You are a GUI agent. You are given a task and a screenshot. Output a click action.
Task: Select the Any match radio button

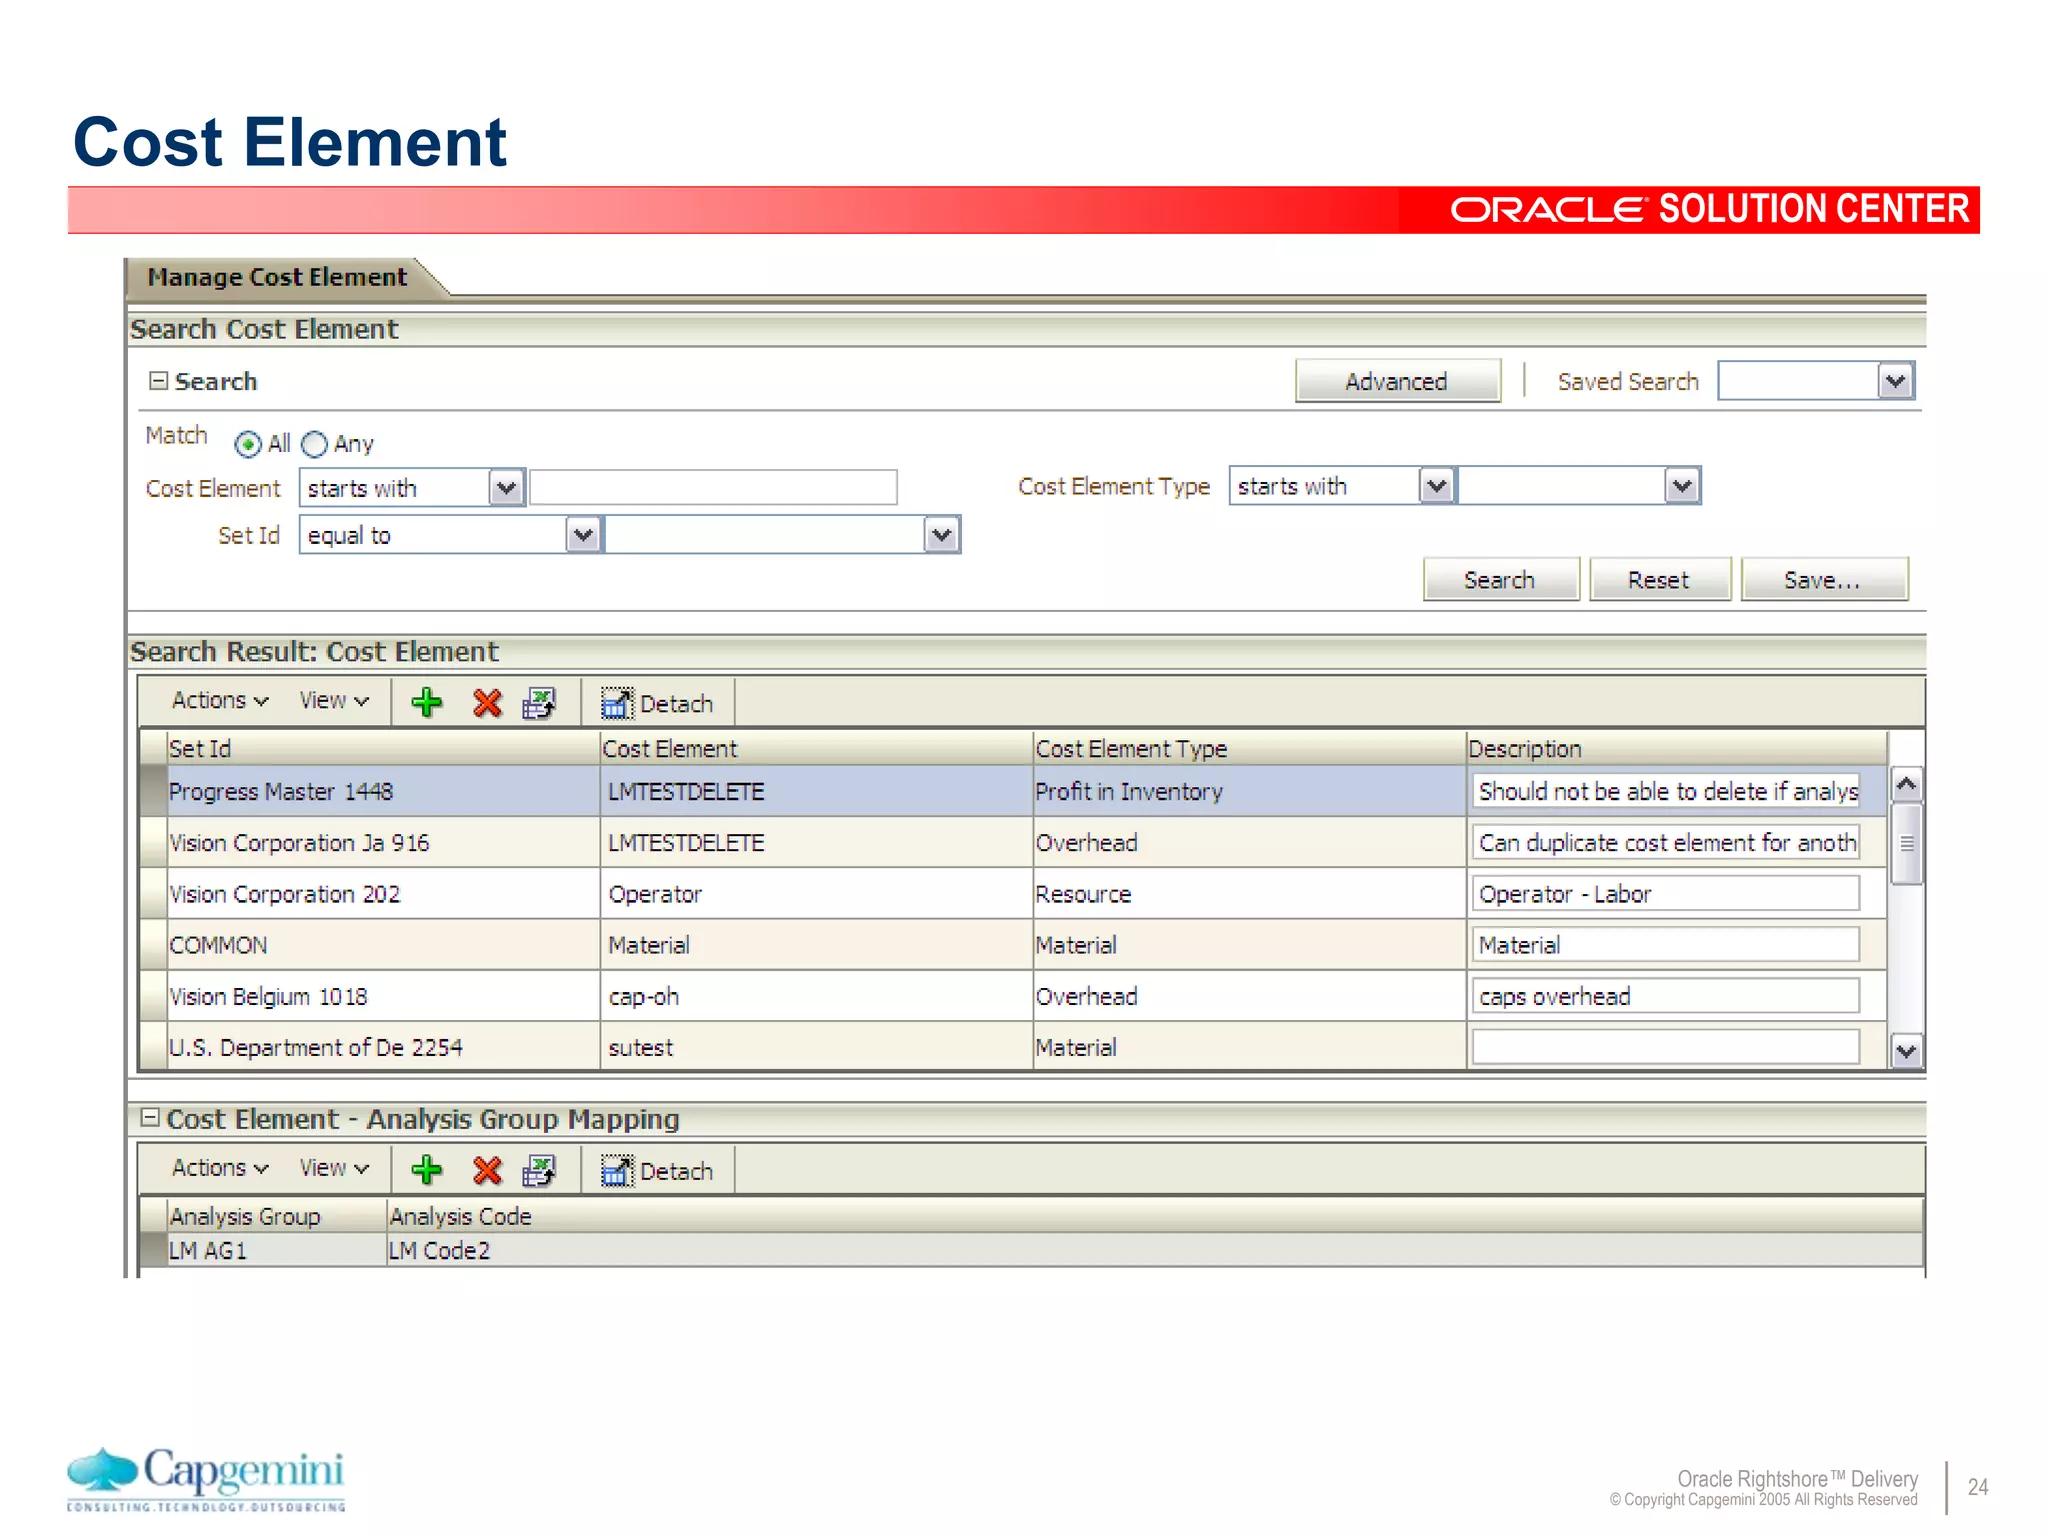314,443
